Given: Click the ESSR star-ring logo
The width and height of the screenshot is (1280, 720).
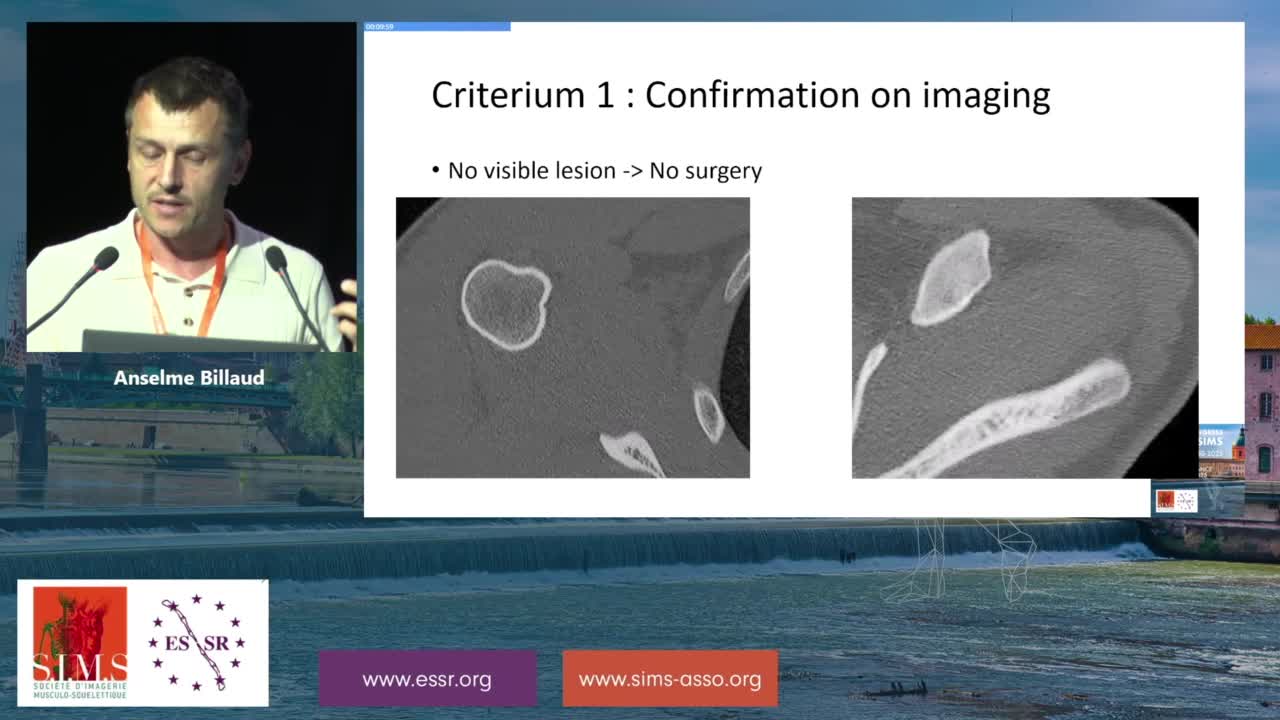Looking at the screenshot, I should pos(196,642).
